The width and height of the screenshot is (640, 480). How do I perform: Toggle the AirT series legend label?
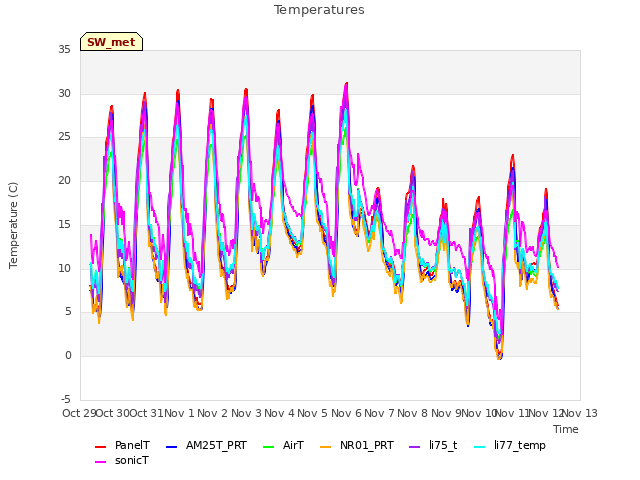(x=293, y=445)
